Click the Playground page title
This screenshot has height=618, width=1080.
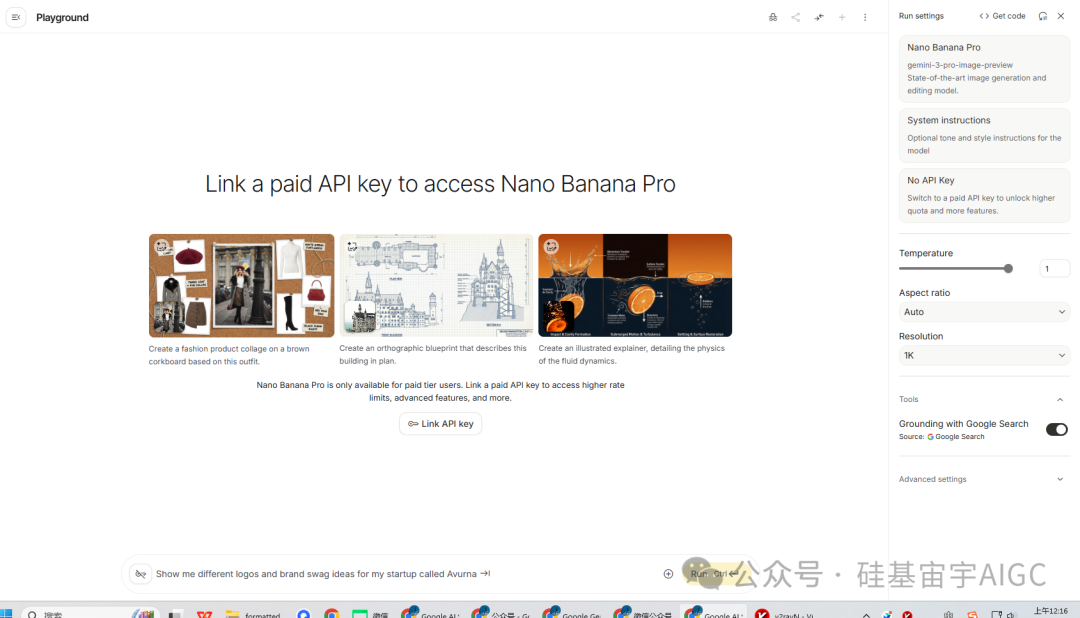[x=62, y=17]
